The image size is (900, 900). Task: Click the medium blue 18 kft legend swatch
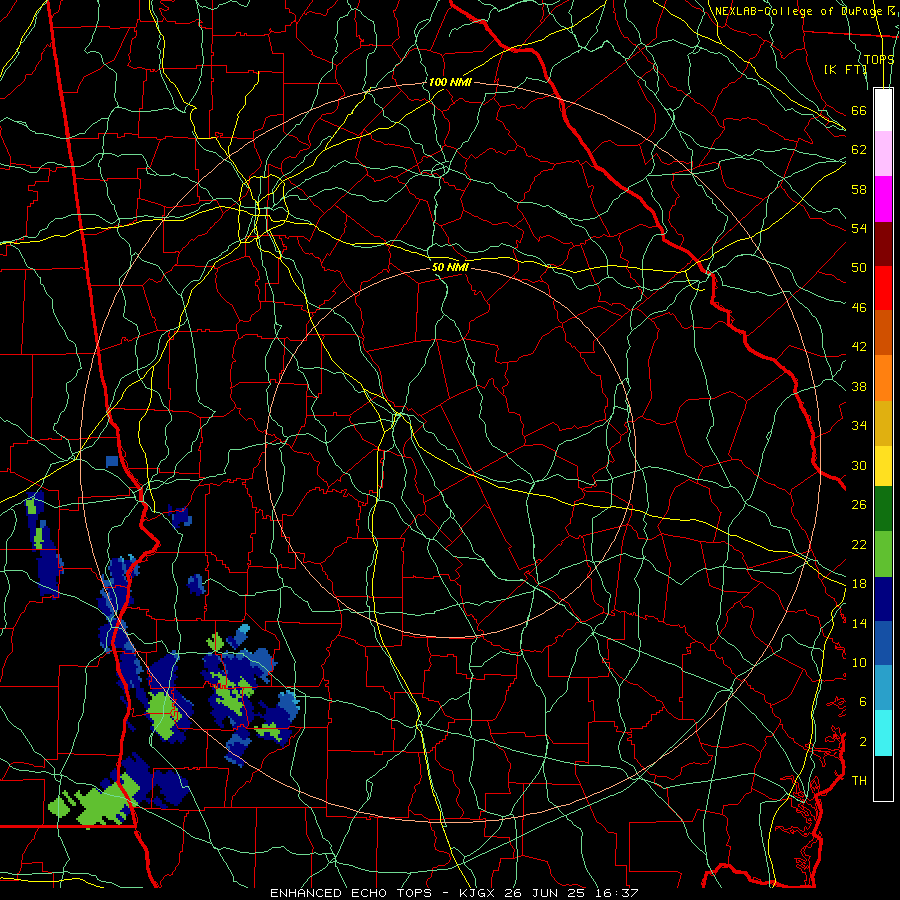tap(883, 643)
